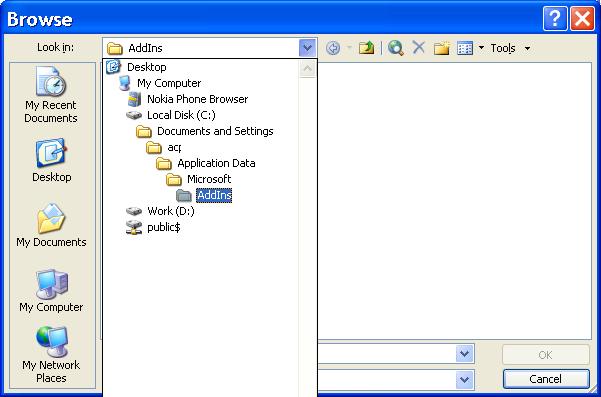Go up one folder level
Image resolution: width=601 pixels, height=397 pixels.
click(x=366, y=48)
